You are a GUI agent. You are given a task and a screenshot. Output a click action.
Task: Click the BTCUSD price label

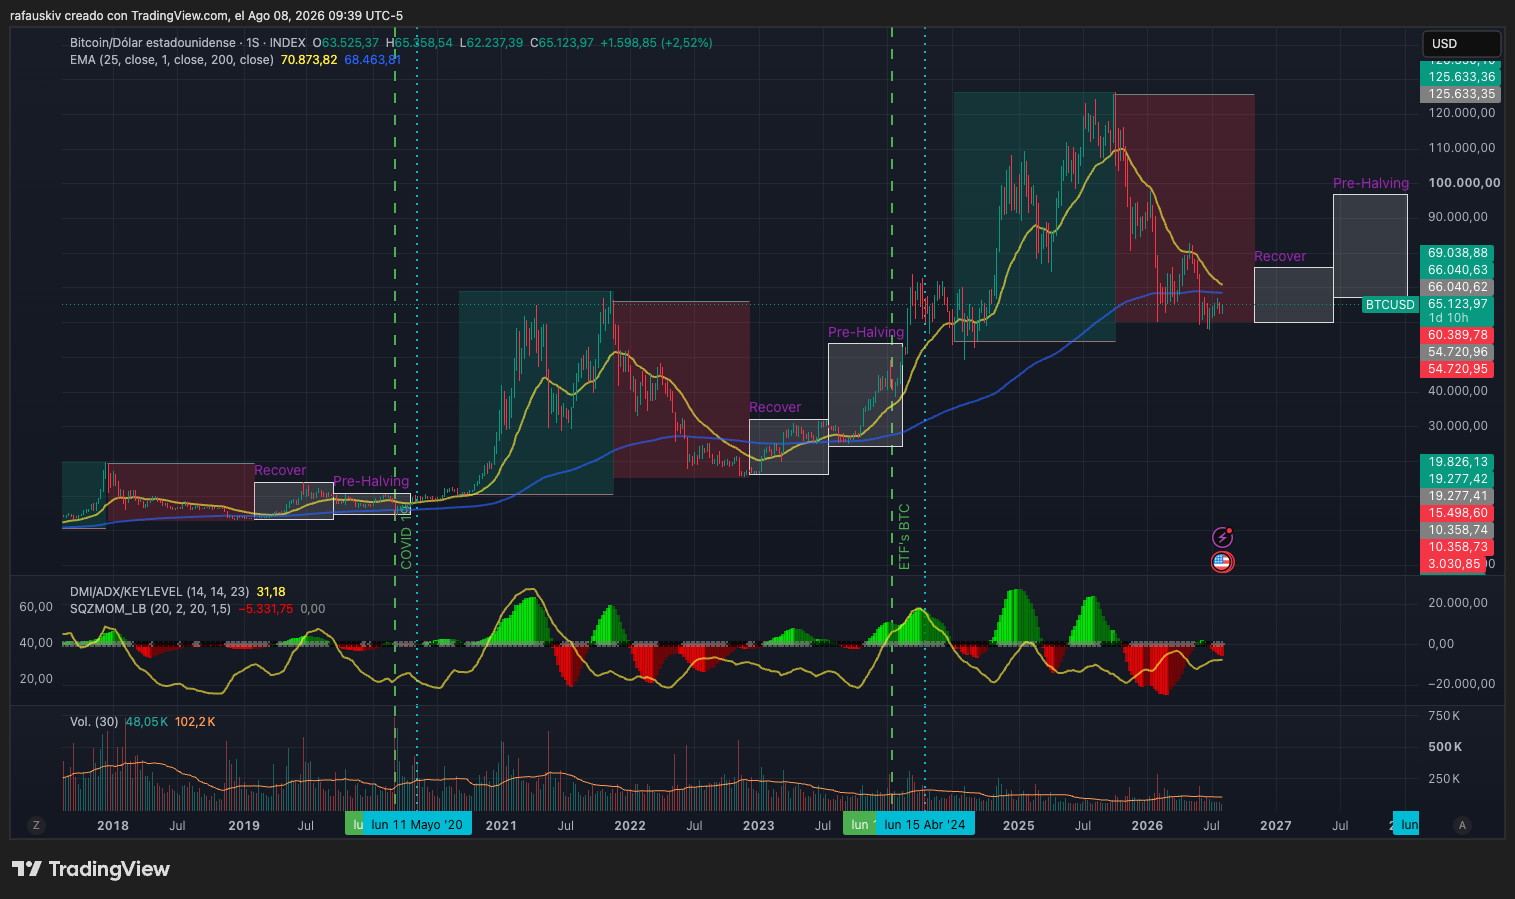point(1390,305)
